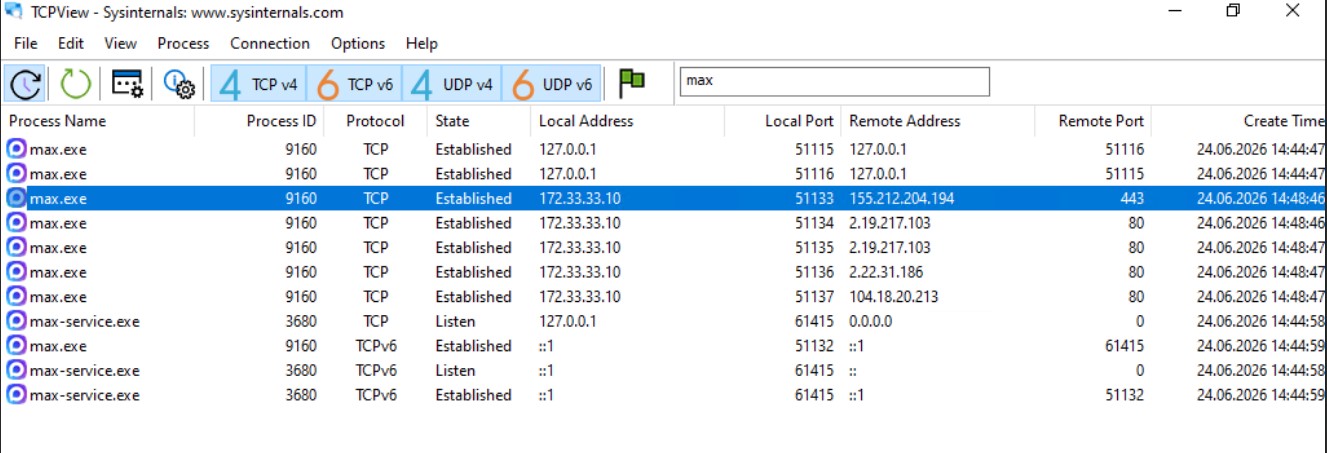Click local port 51136 cell
The image size is (1327, 453).
(x=814, y=272)
